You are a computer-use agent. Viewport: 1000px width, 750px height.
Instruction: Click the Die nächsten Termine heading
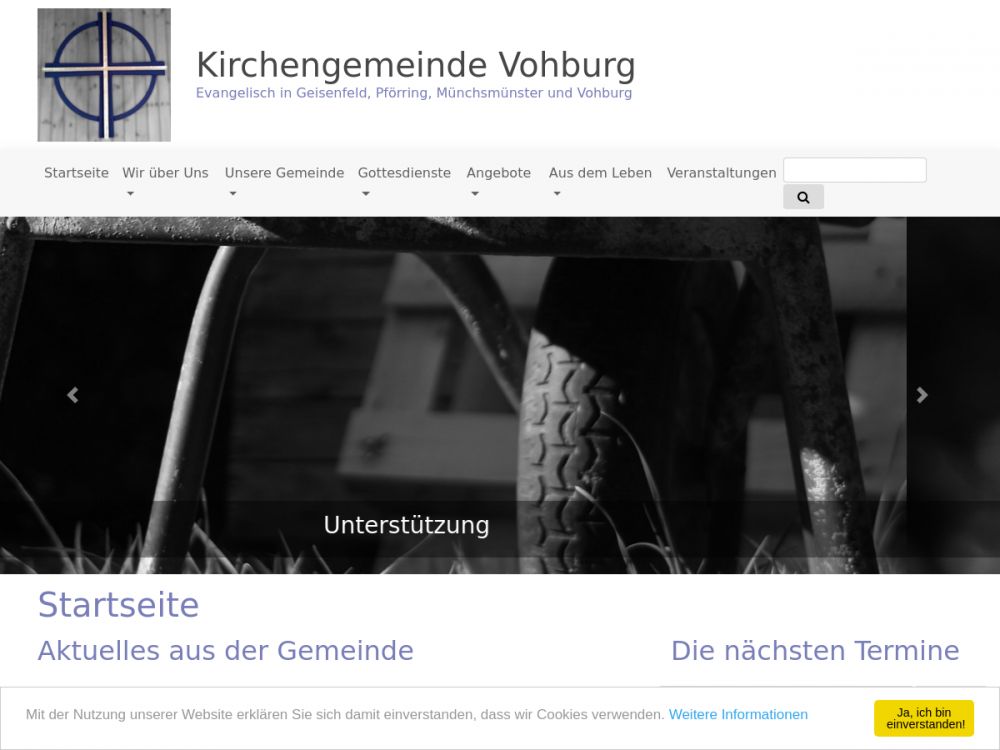click(814, 651)
